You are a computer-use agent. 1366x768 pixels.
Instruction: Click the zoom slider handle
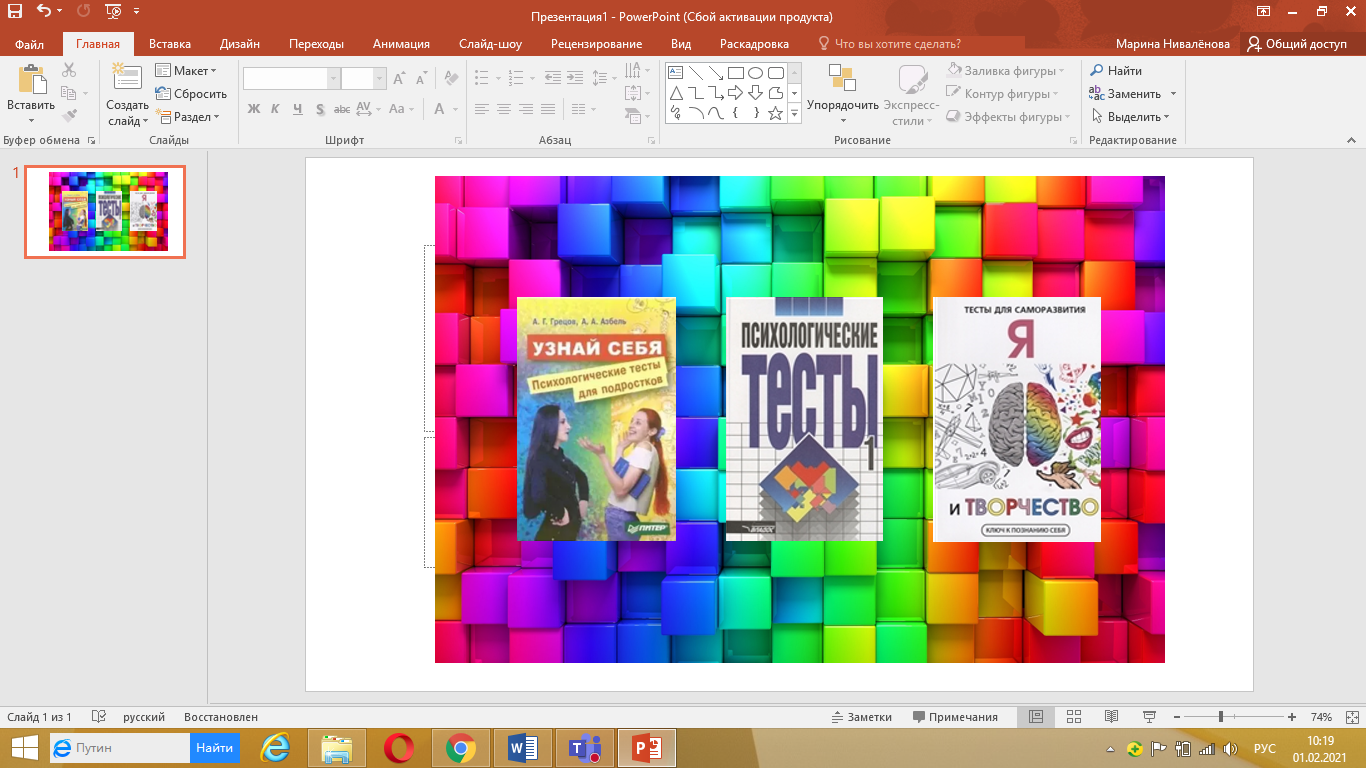(x=1221, y=717)
